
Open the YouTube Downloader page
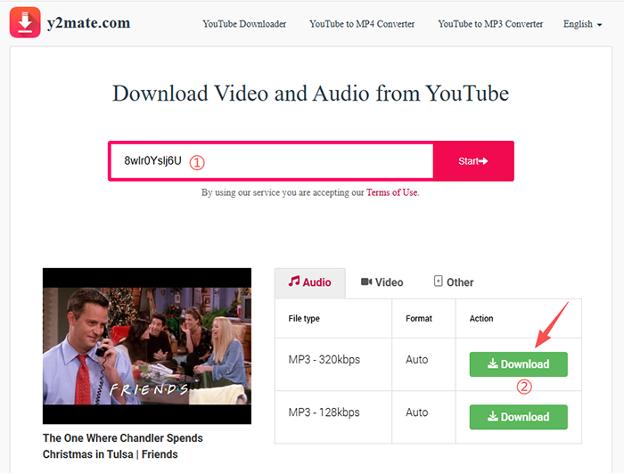click(243, 23)
